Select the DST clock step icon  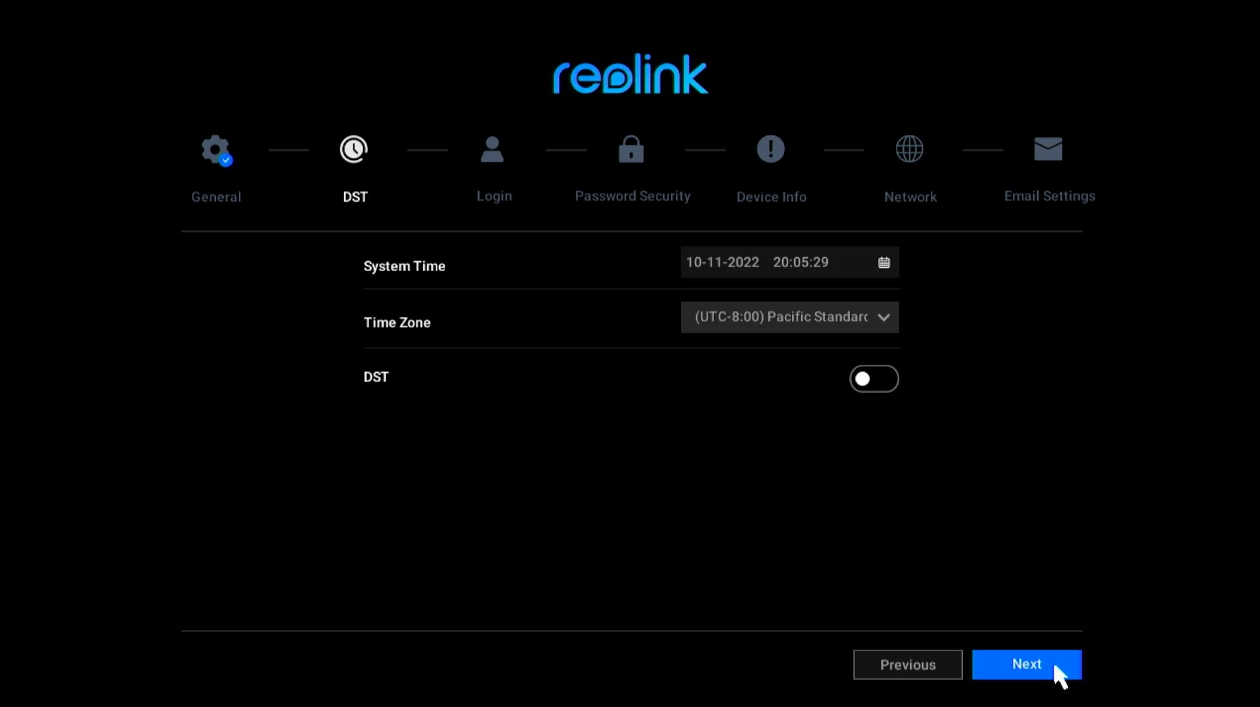tap(353, 149)
